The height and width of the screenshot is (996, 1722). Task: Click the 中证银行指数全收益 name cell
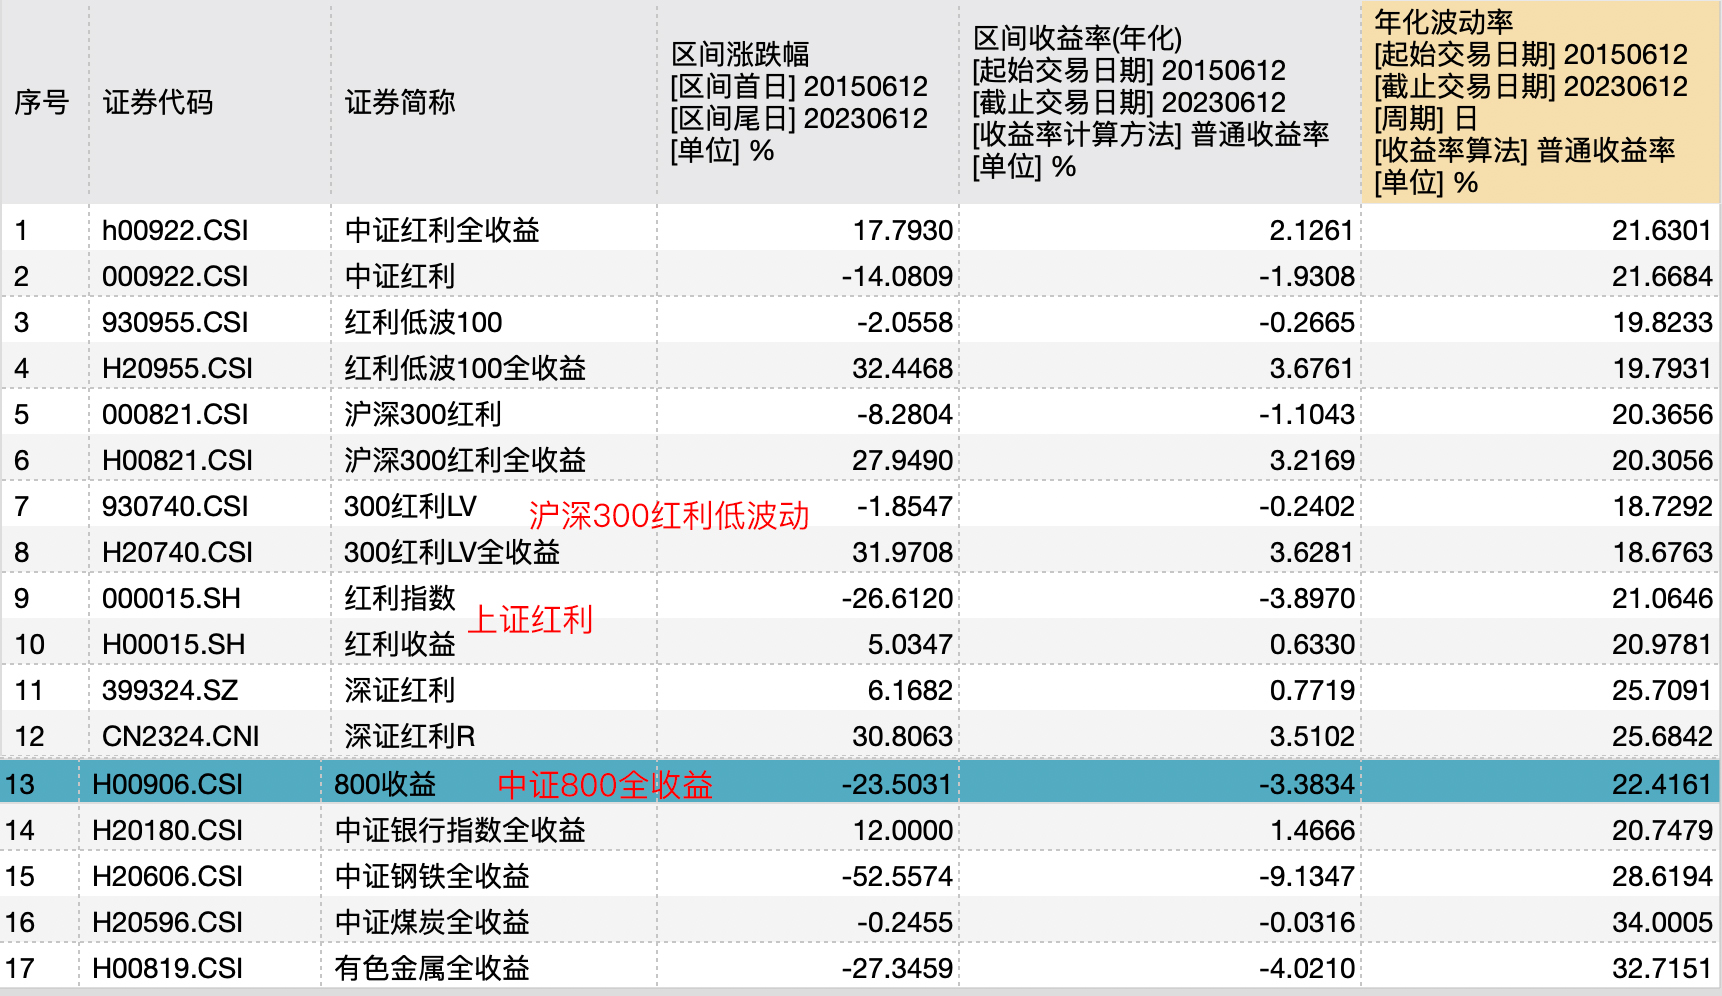[x=461, y=829]
